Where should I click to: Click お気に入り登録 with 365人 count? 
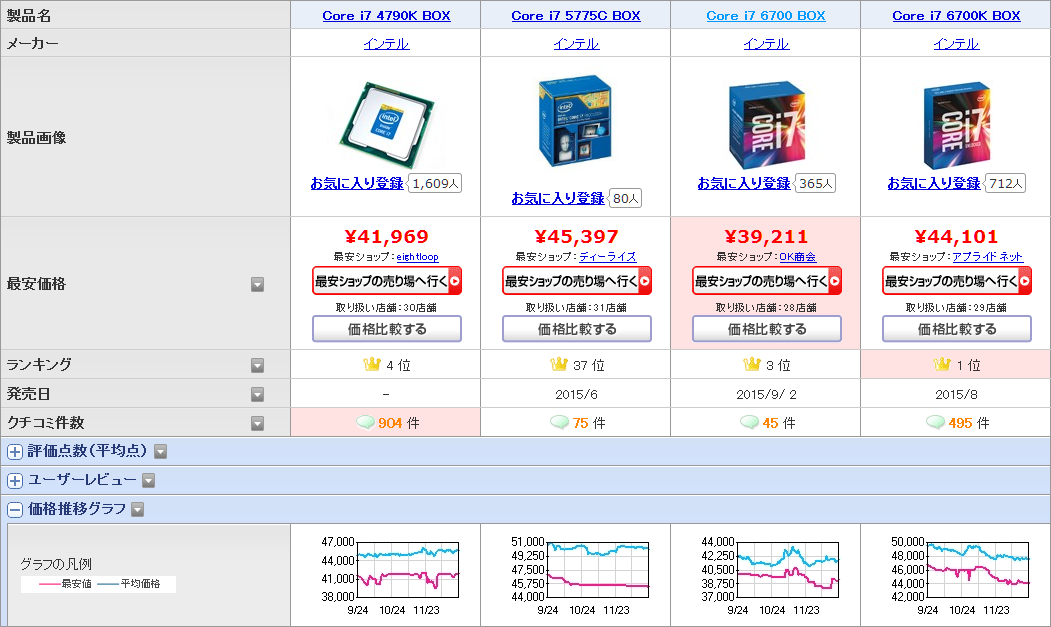(744, 183)
